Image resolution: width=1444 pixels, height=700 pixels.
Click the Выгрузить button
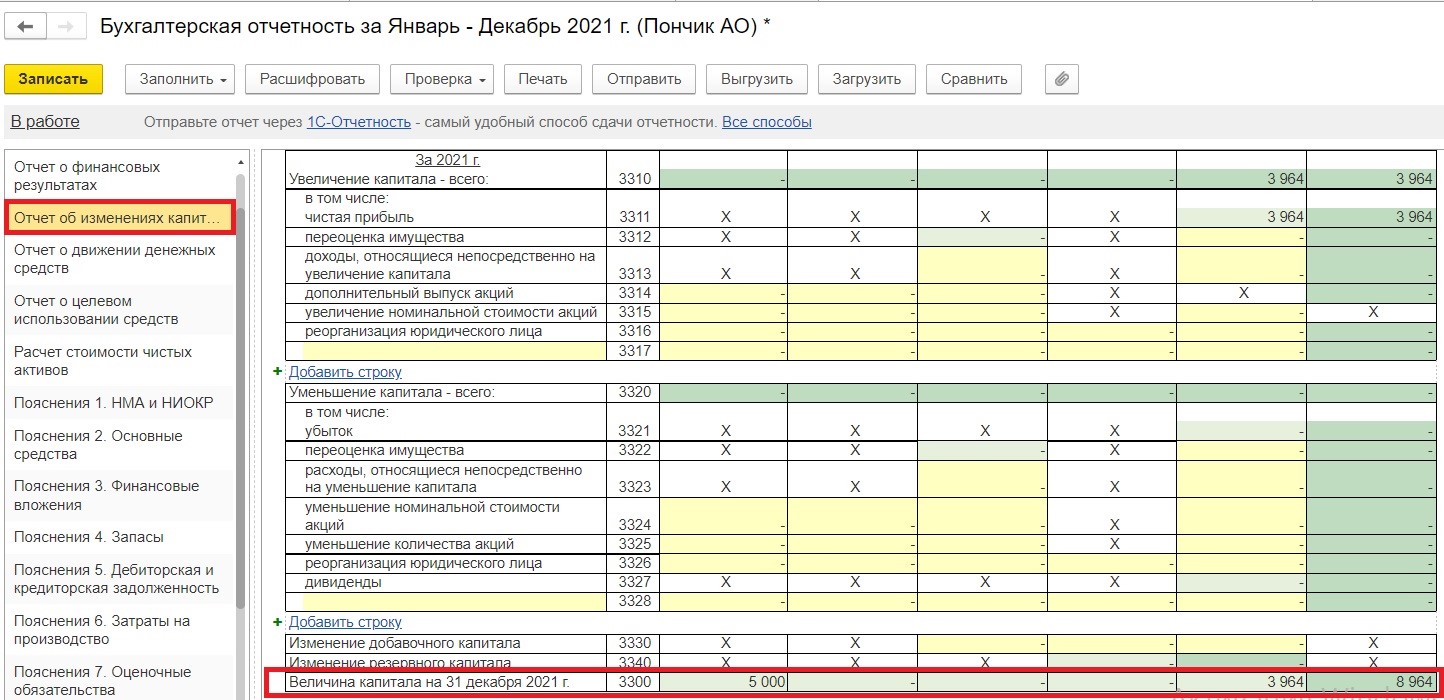coord(757,79)
